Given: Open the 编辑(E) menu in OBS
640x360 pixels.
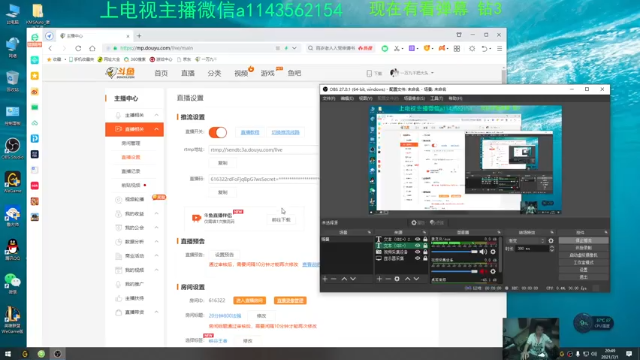Looking at the screenshot, I should click(x=347, y=98).
